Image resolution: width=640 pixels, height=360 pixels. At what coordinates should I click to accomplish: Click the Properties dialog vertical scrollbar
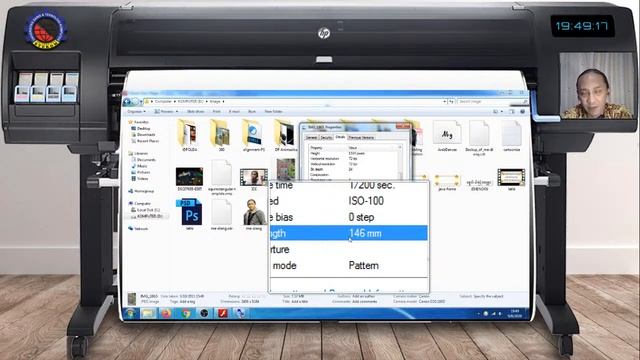point(400,162)
